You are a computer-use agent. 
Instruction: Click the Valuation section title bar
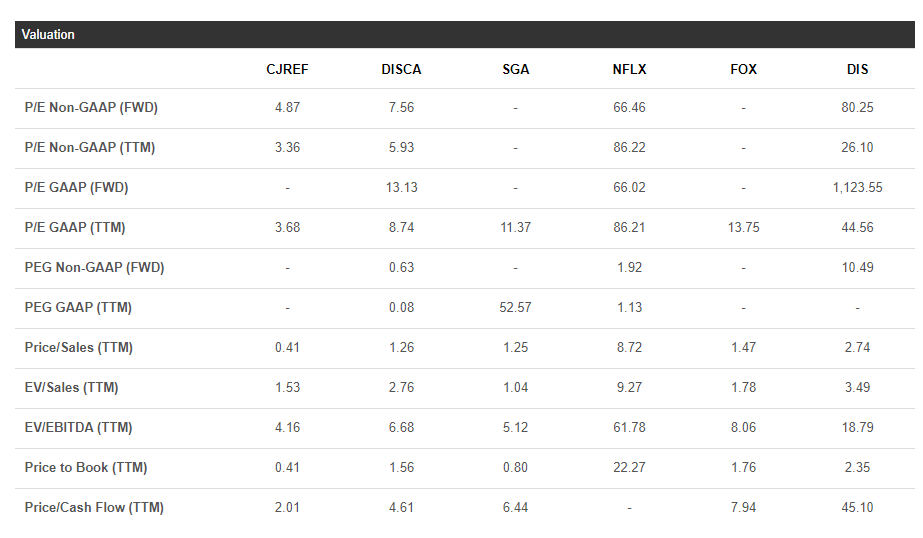(465, 35)
